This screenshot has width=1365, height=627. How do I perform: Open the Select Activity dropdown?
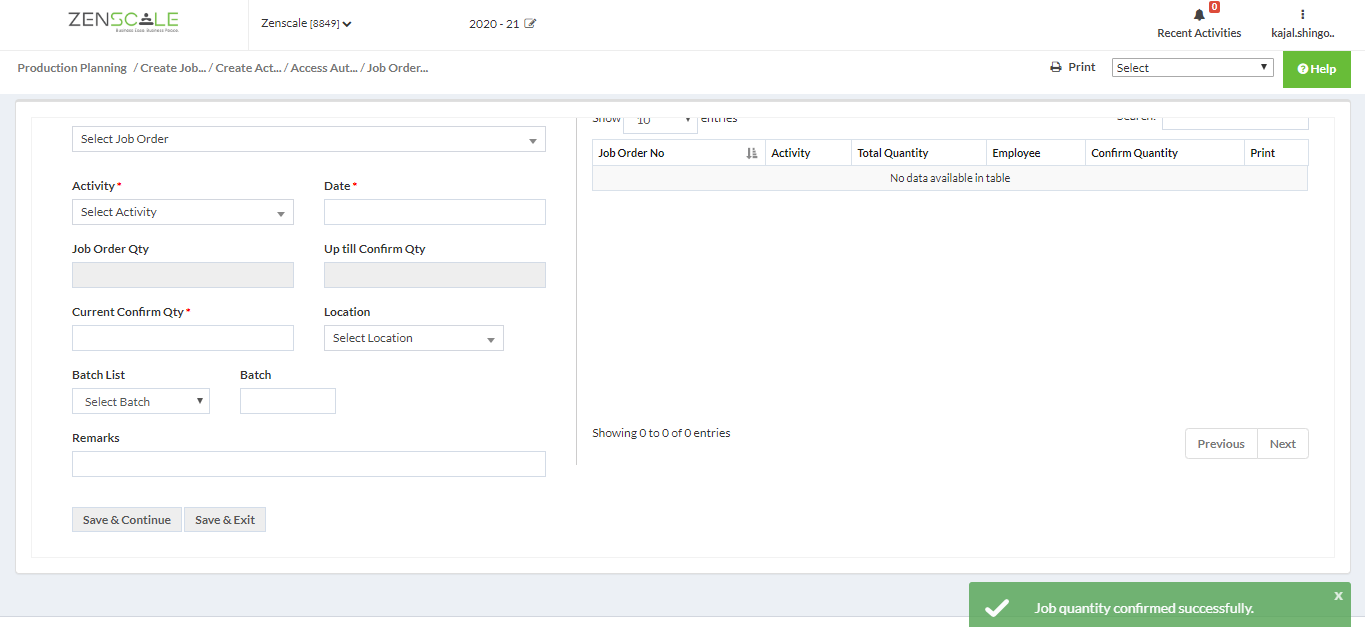coord(183,212)
